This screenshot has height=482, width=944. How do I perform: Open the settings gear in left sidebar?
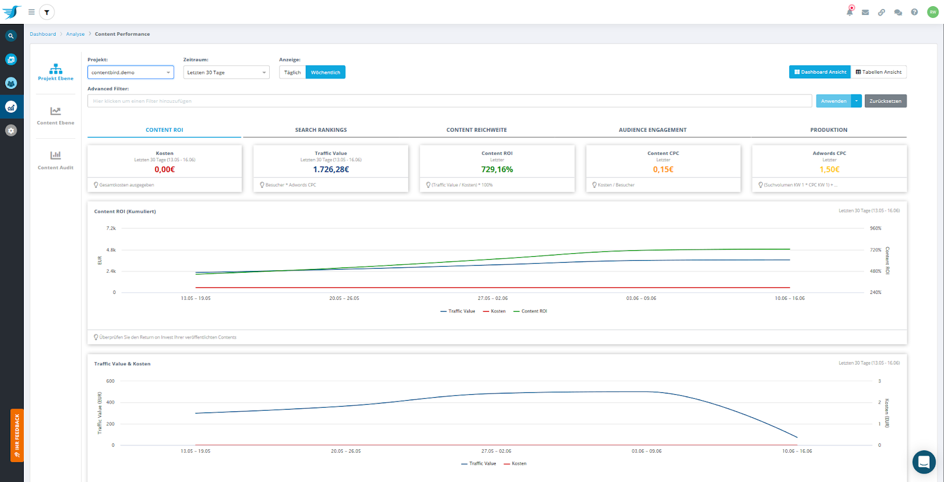point(11,131)
